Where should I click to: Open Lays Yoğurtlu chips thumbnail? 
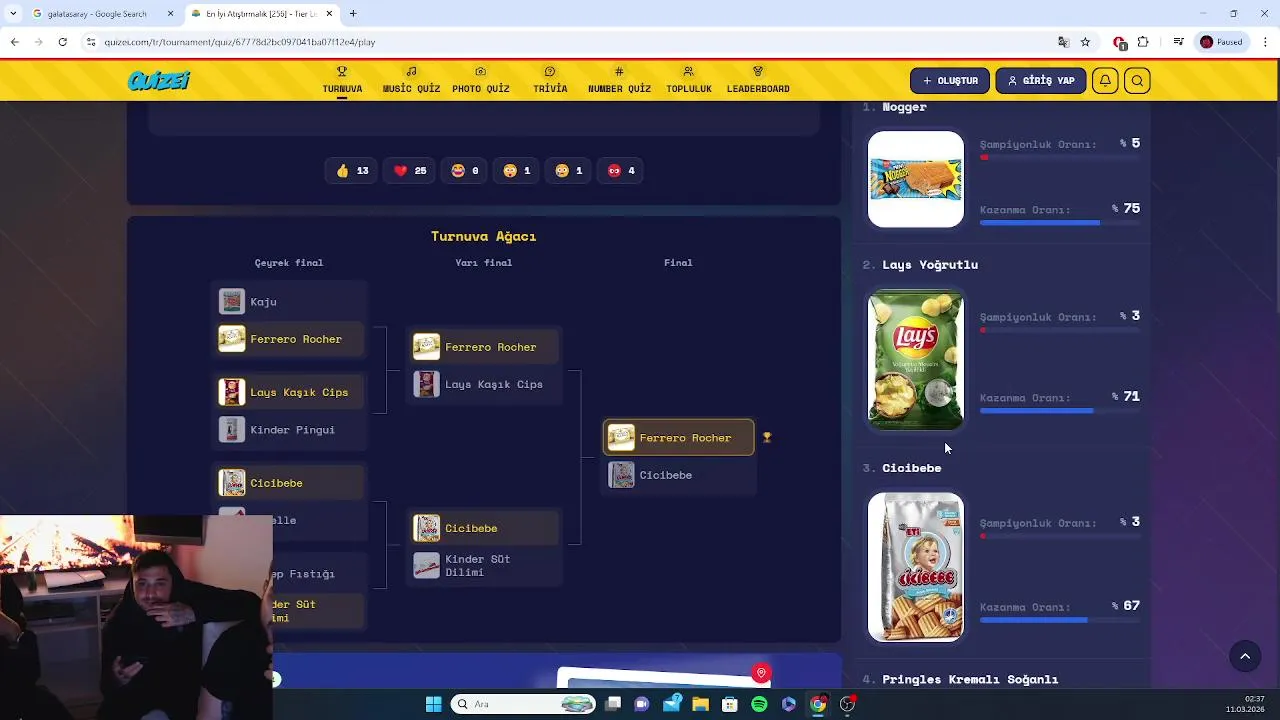pyautogui.click(x=916, y=360)
